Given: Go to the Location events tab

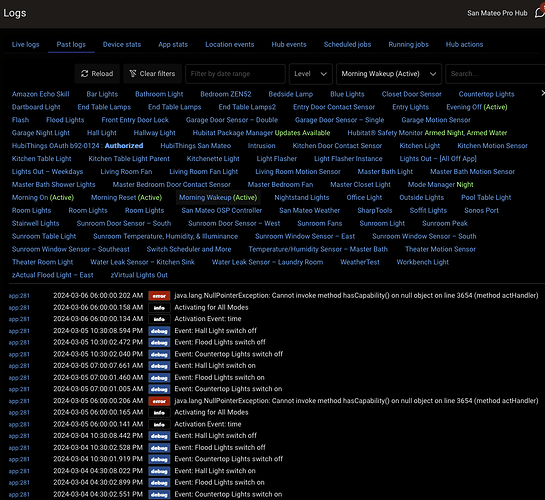Looking at the screenshot, I should click(x=229, y=44).
